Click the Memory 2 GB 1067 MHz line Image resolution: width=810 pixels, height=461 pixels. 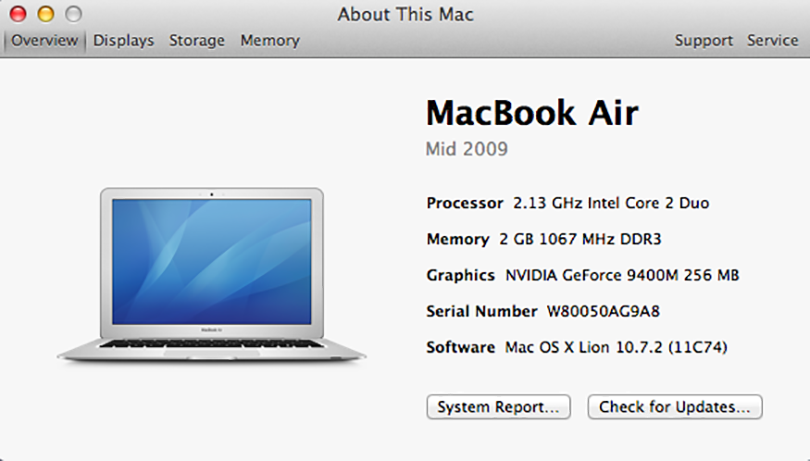click(544, 239)
